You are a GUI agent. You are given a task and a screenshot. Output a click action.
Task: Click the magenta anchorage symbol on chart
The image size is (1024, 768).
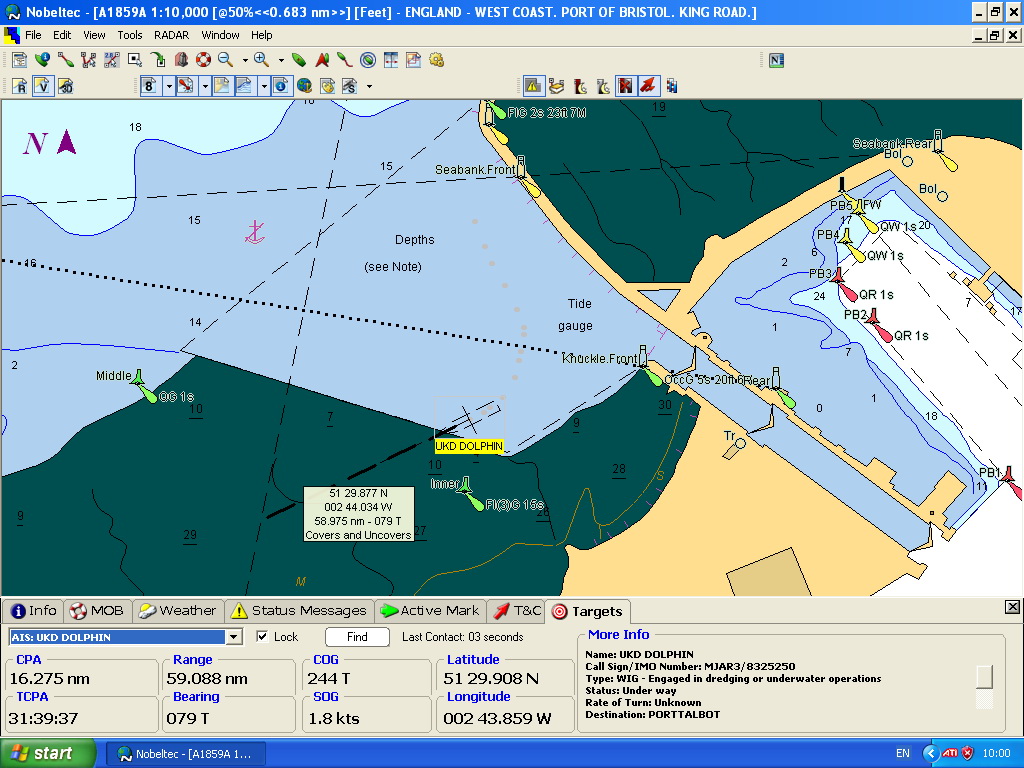point(255,232)
